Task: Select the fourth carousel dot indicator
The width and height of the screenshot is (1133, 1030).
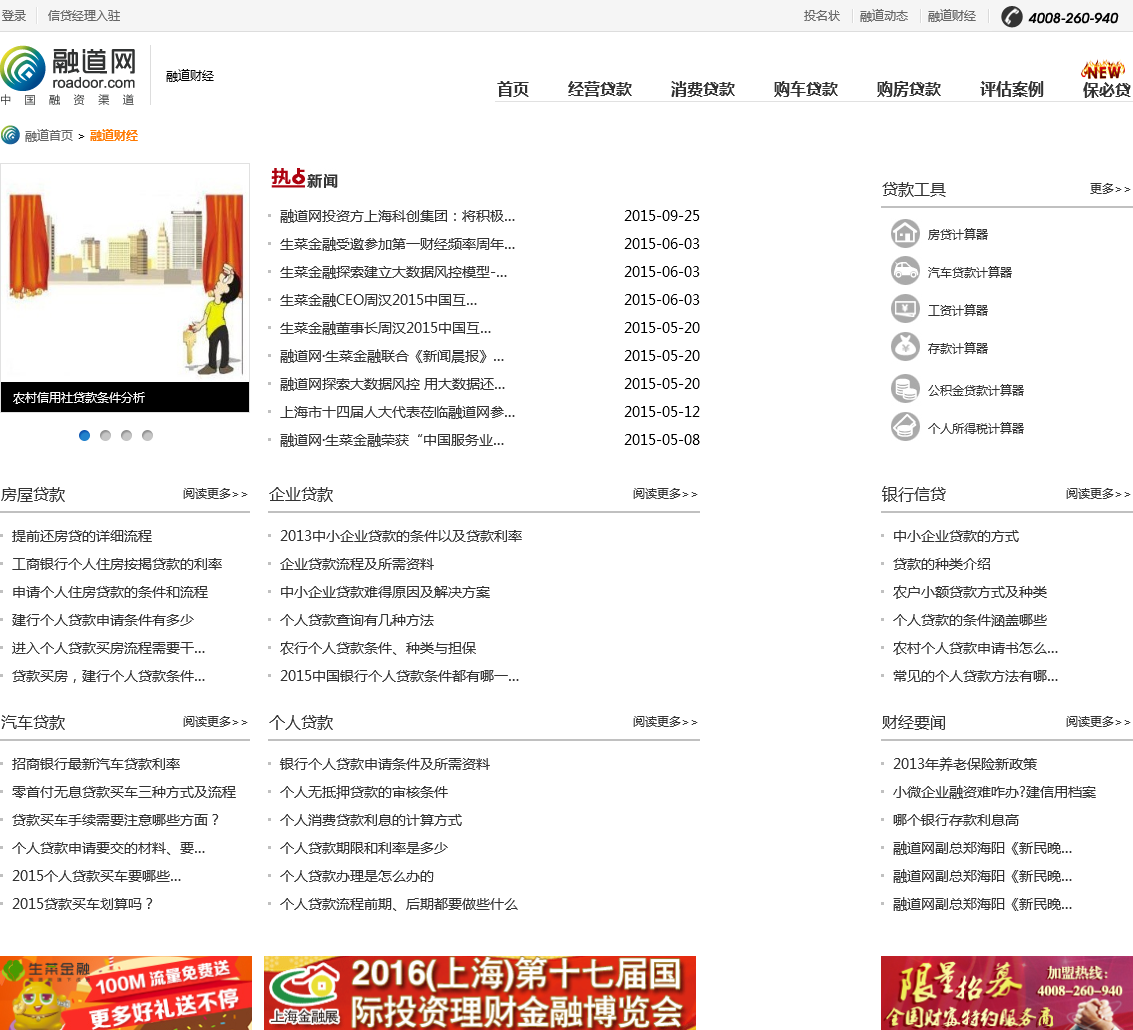Action: click(x=147, y=435)
